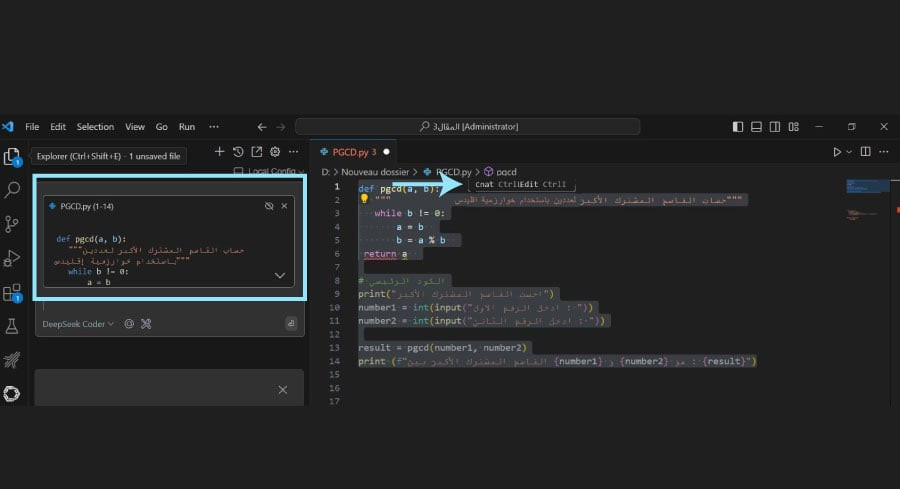The height and width of the screenshot is (489, 900).
Task: Open the Source Control view
Action: [x=12, y=224]
